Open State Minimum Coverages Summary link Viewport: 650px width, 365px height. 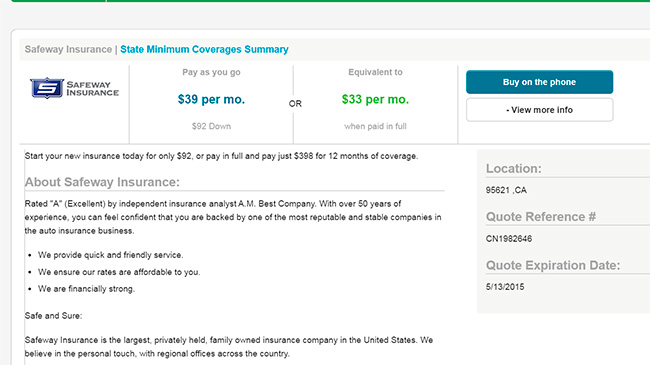(204, 49)
